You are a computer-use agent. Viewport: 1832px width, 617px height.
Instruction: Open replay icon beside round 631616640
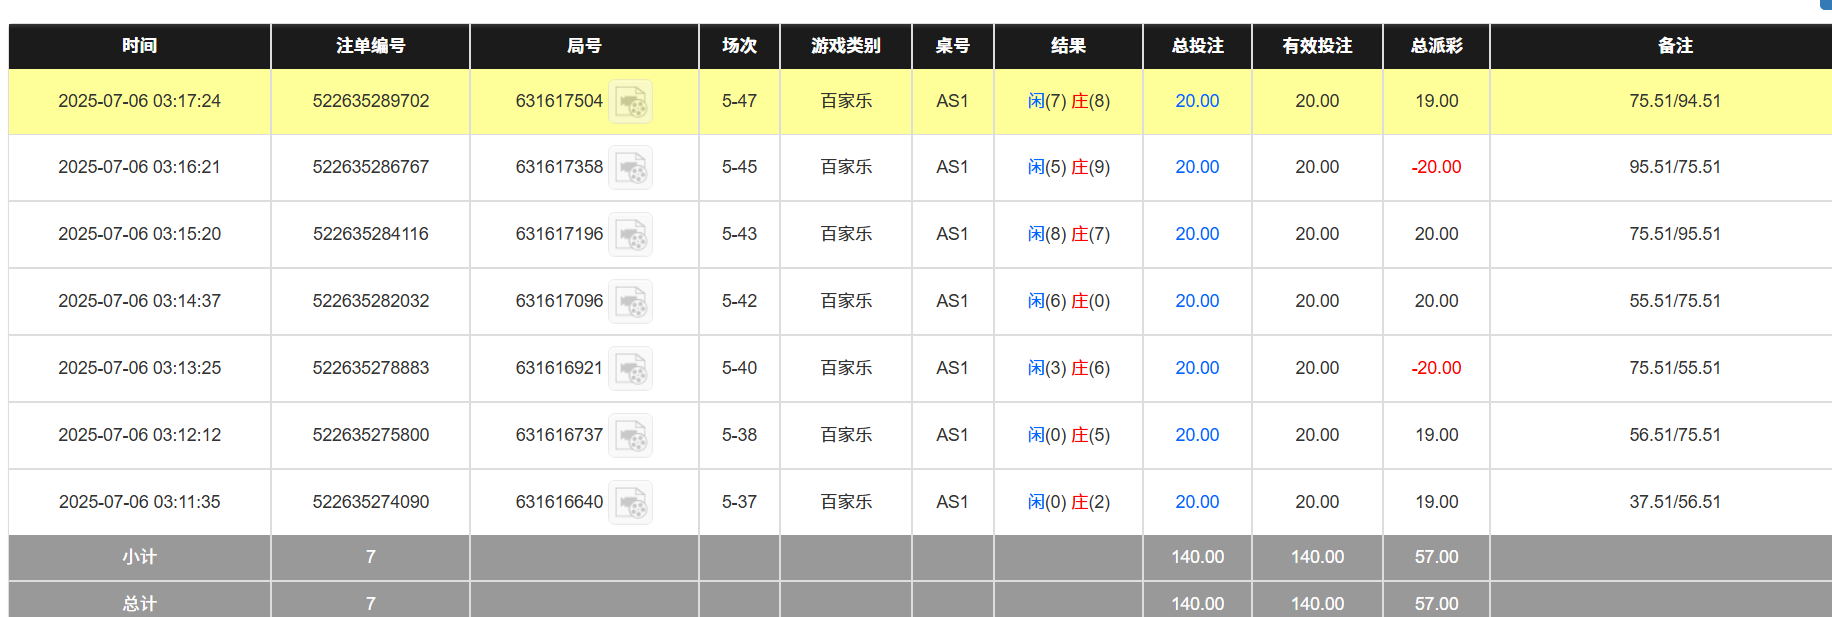tap(631, 503)
